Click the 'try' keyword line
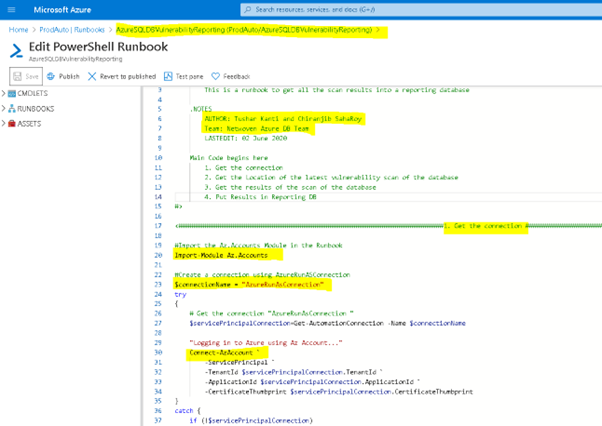 pos(180,294)
